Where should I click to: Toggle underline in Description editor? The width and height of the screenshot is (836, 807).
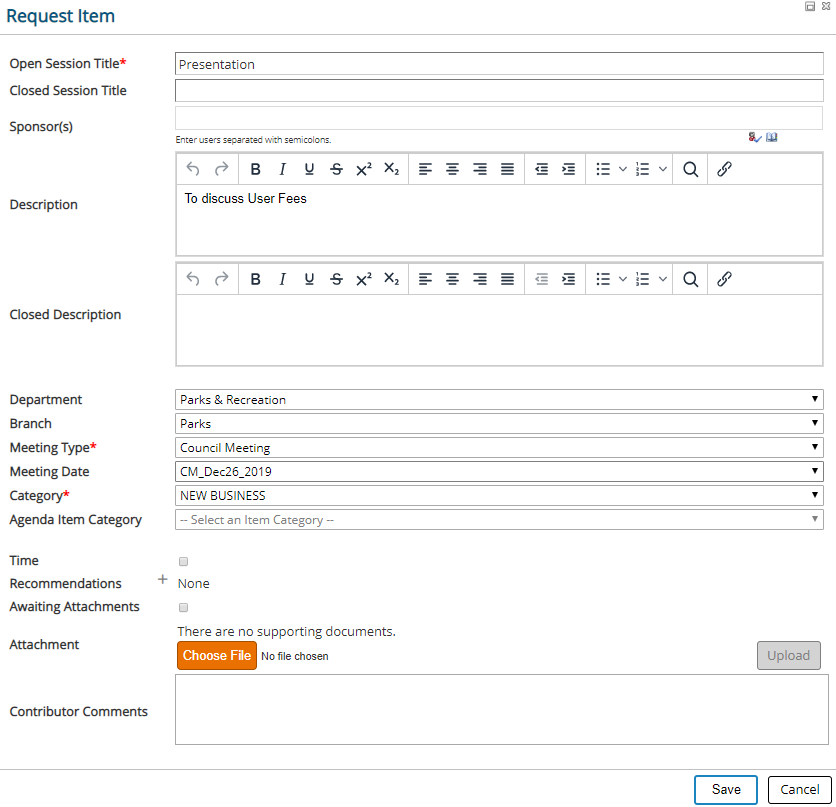point(309,170)
